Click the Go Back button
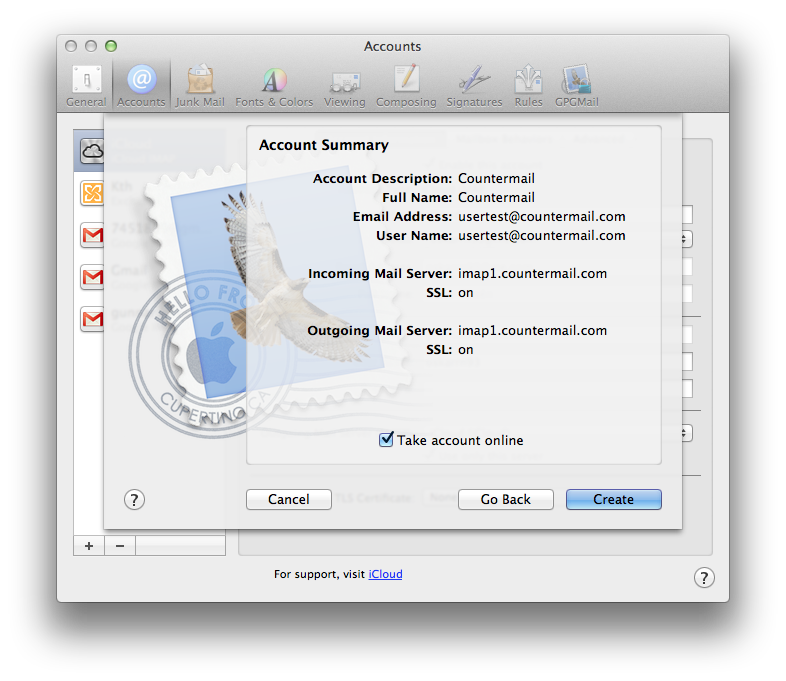The height and width of the screenshot is (681, 786). tap(506, 500)
